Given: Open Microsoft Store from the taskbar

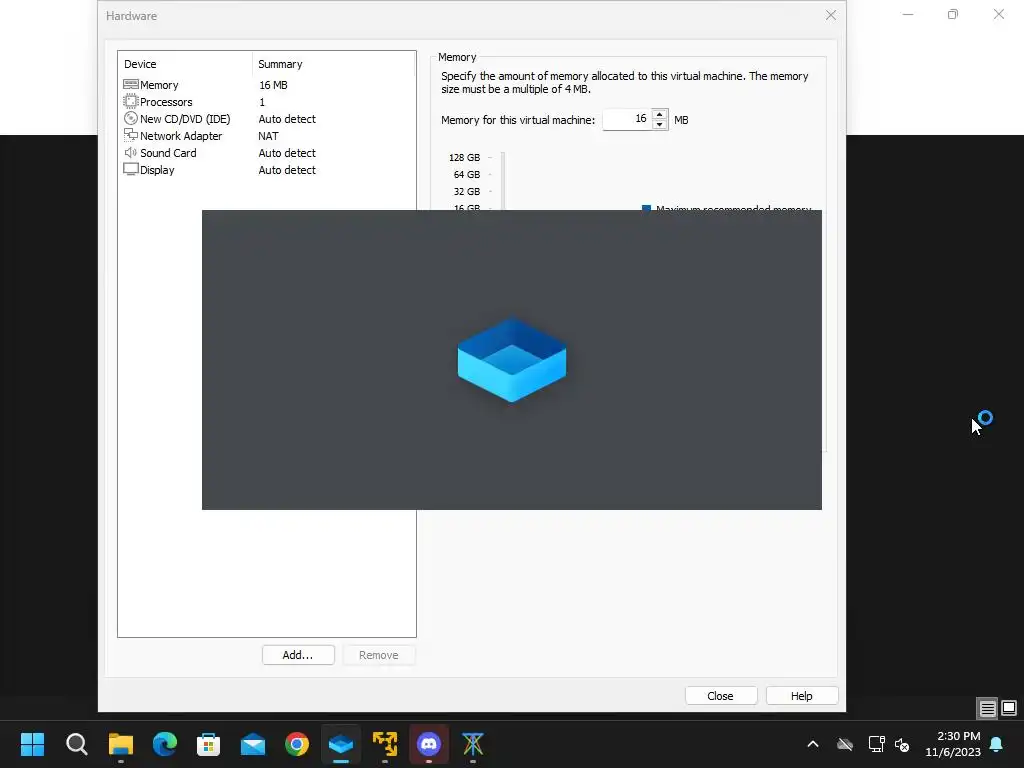Looking at the screenshot, I should point(208,744).
